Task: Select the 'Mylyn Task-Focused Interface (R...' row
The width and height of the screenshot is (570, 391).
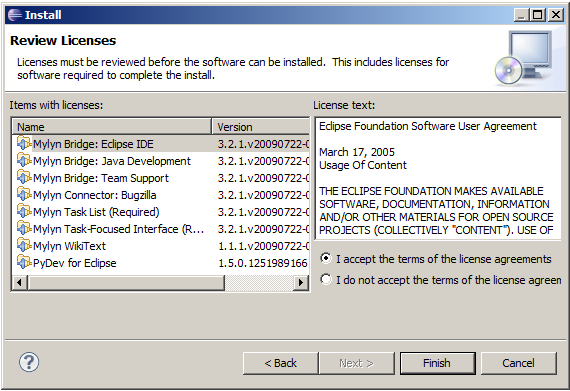Action: pos(161,229)
